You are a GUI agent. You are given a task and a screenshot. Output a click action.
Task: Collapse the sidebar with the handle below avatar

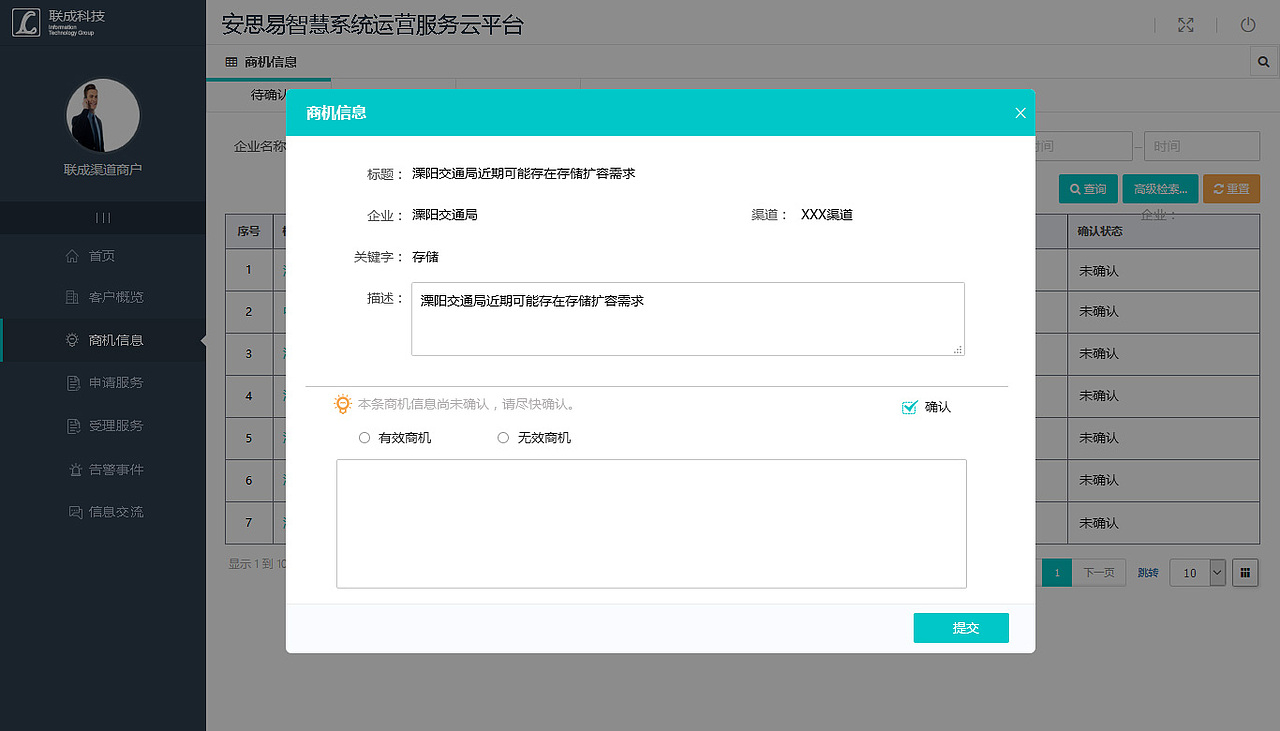[104, 218]
